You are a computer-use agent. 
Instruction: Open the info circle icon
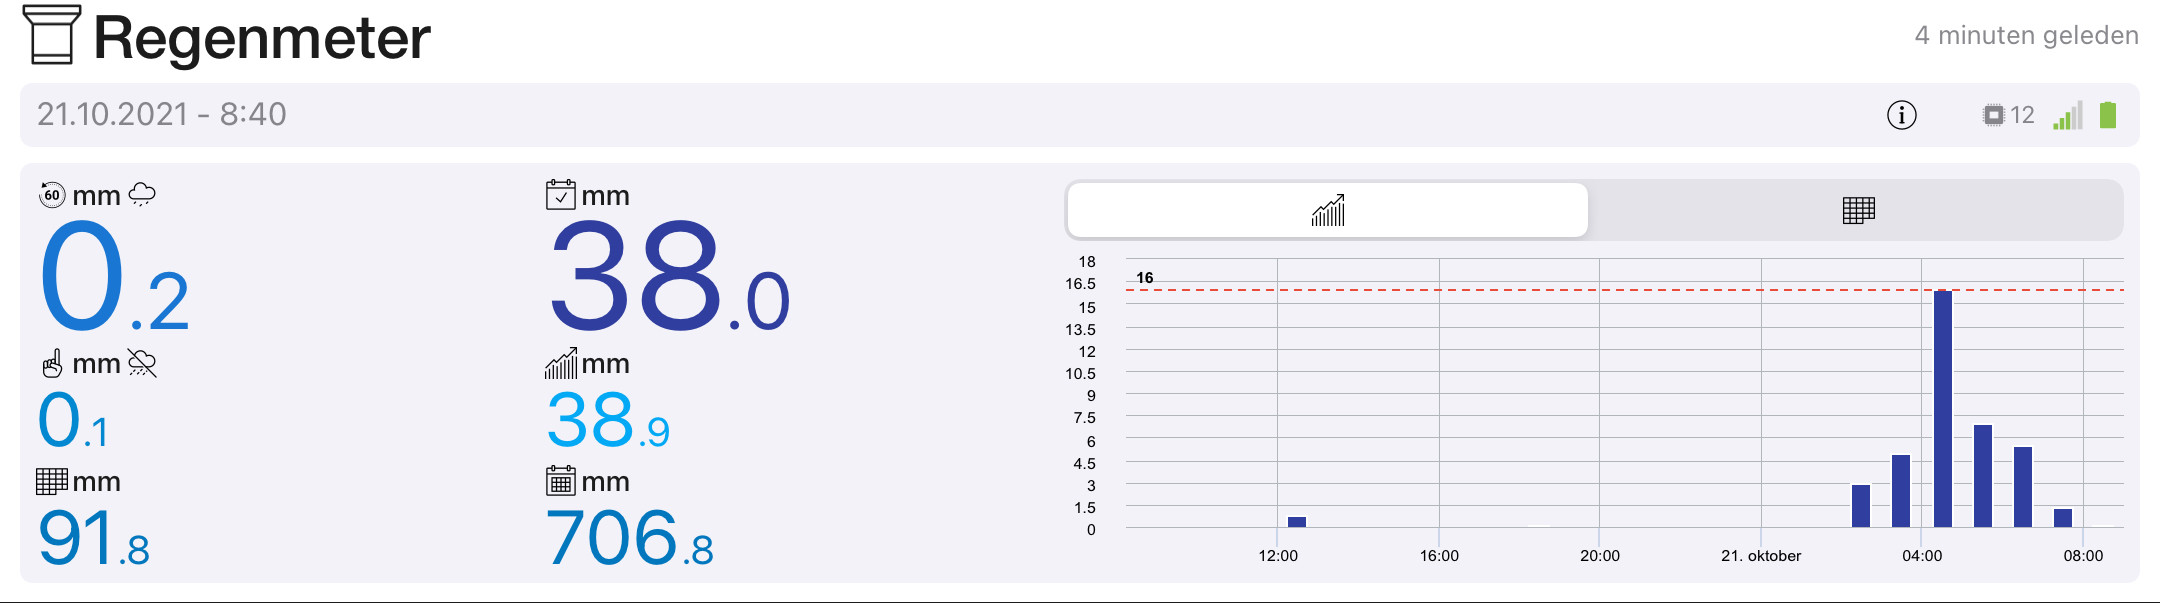[x=1901, y=115]
